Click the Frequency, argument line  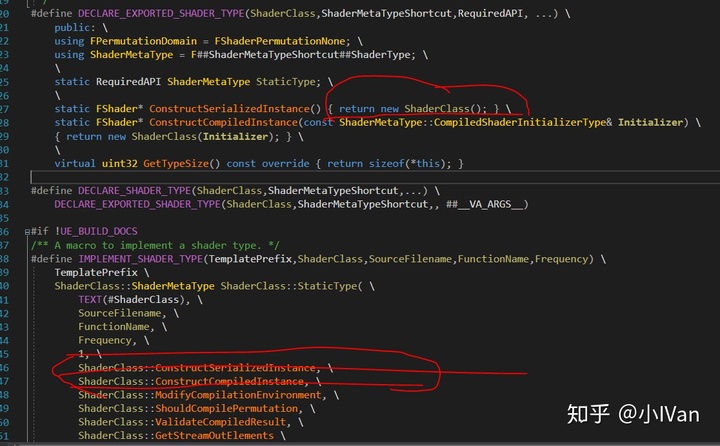[107, 340]
